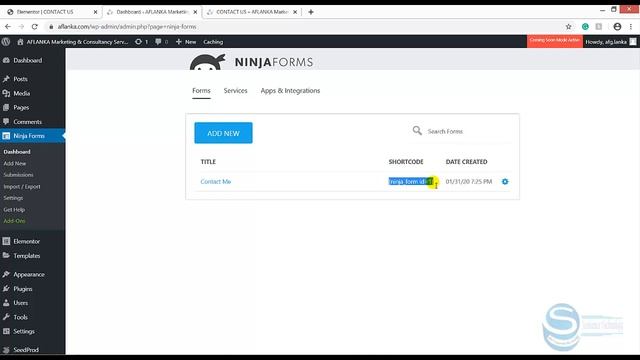Image resolution: width=640 pixels, height=360 pixels.
Task: Click the 01/31/20 7:25 PM date
Action: click(469, 182)
